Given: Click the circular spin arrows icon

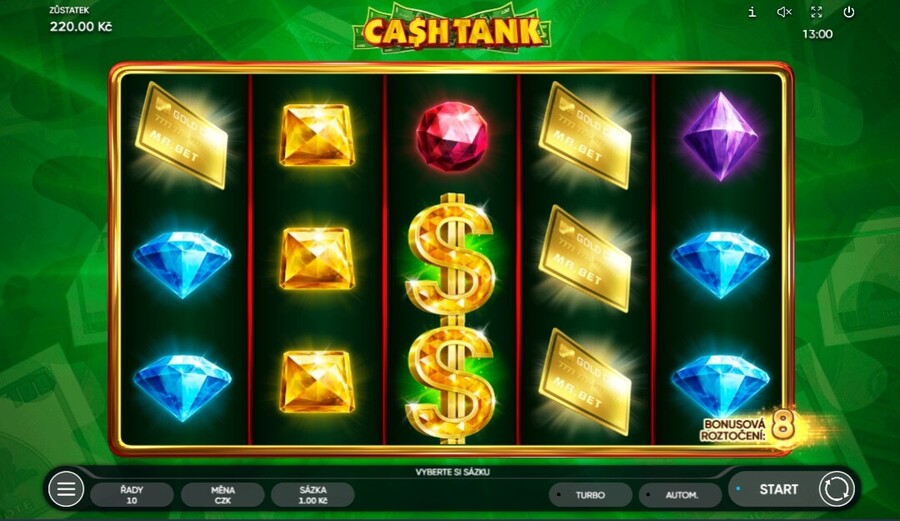Looking at the screenshot, I should 836,489.
